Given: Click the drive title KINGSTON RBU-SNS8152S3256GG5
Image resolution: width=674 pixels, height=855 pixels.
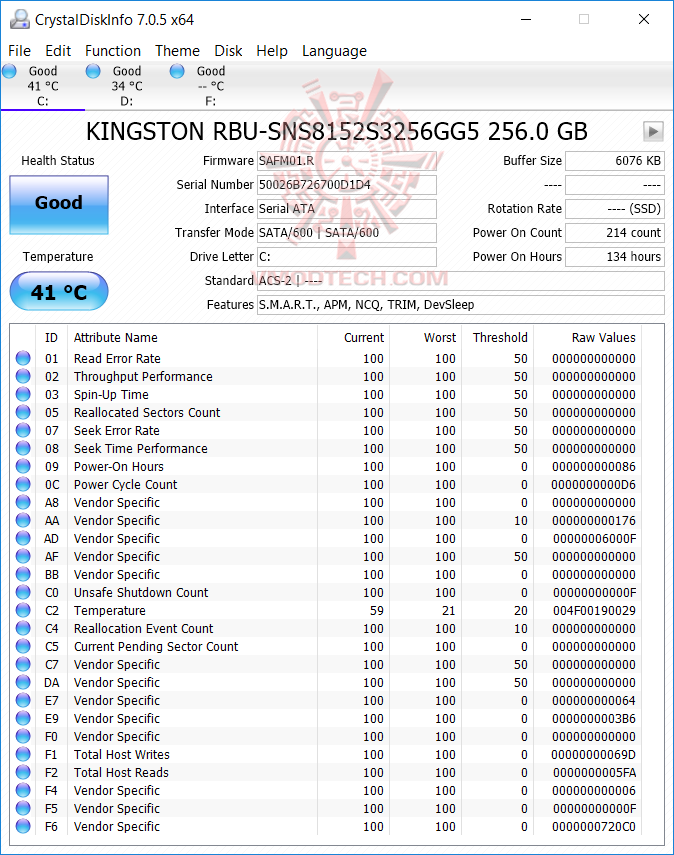Looking at the screenshot, I should click(x=337, y=131).
